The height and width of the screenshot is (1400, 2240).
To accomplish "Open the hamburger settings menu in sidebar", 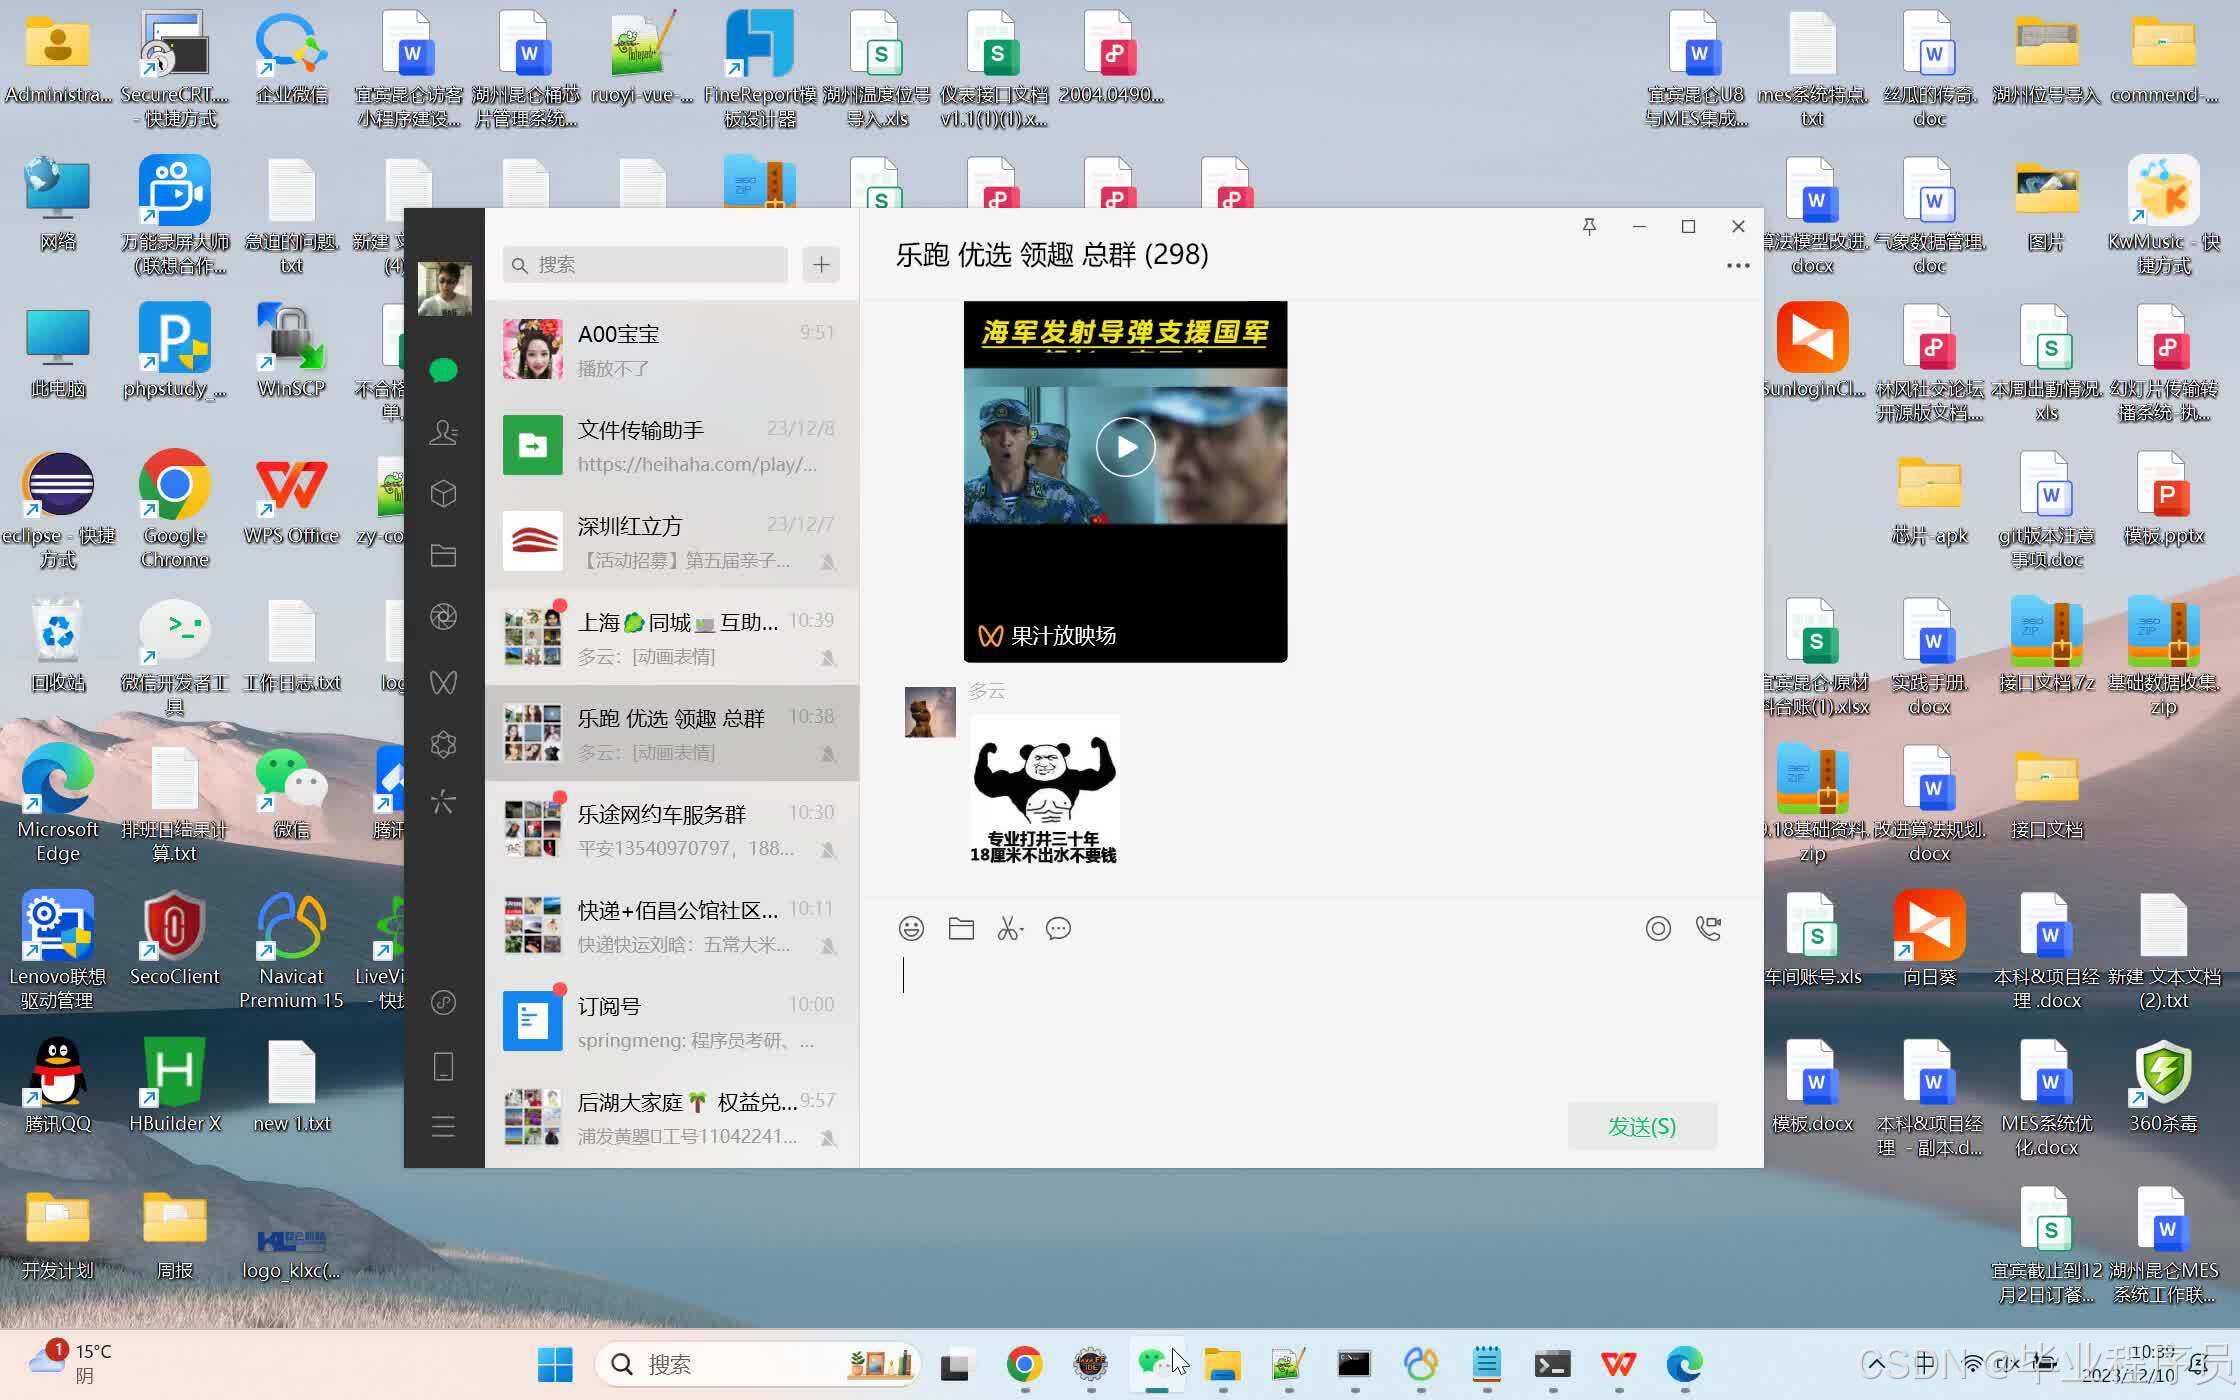I will (443, 1127).
